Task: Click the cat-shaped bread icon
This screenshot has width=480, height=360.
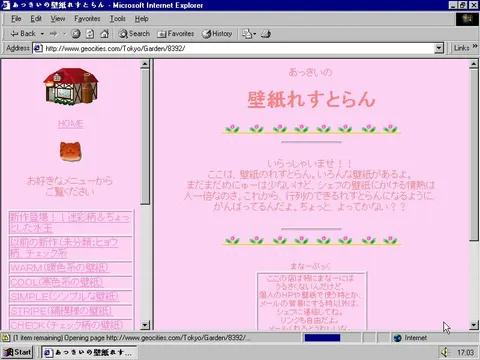Action: [70, 152]
